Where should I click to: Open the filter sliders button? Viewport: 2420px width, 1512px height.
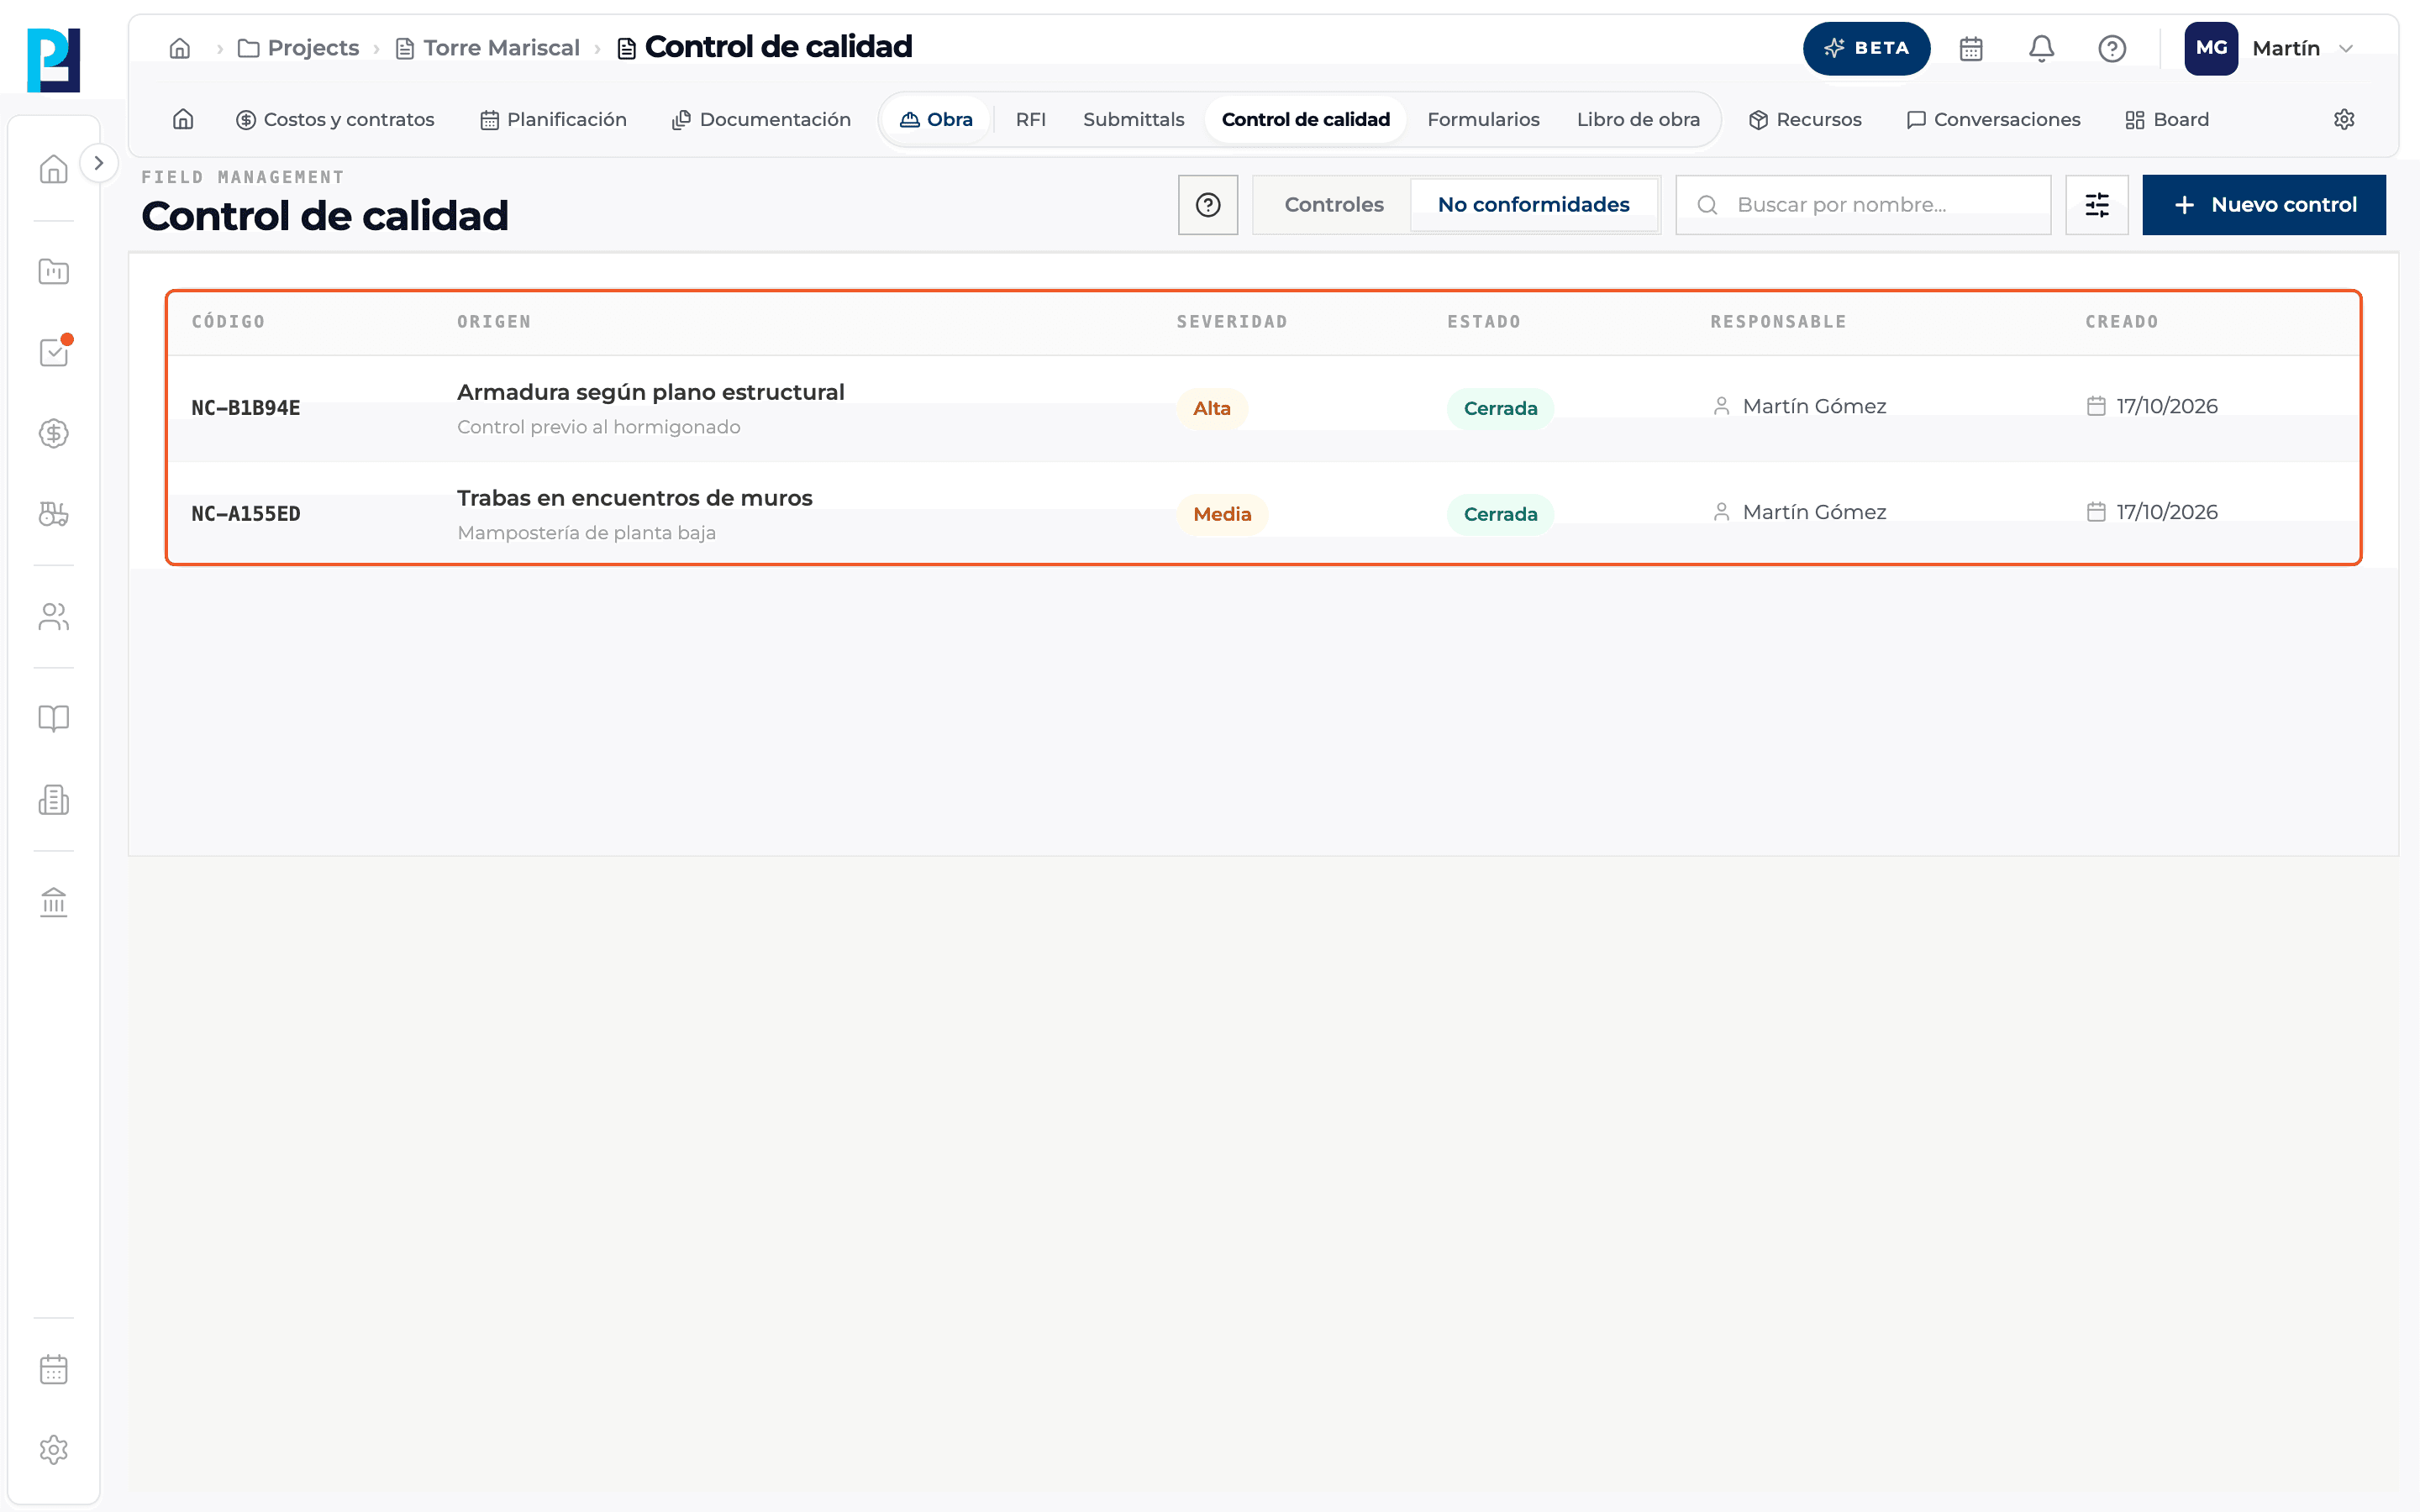click(x=2097, y=205)
